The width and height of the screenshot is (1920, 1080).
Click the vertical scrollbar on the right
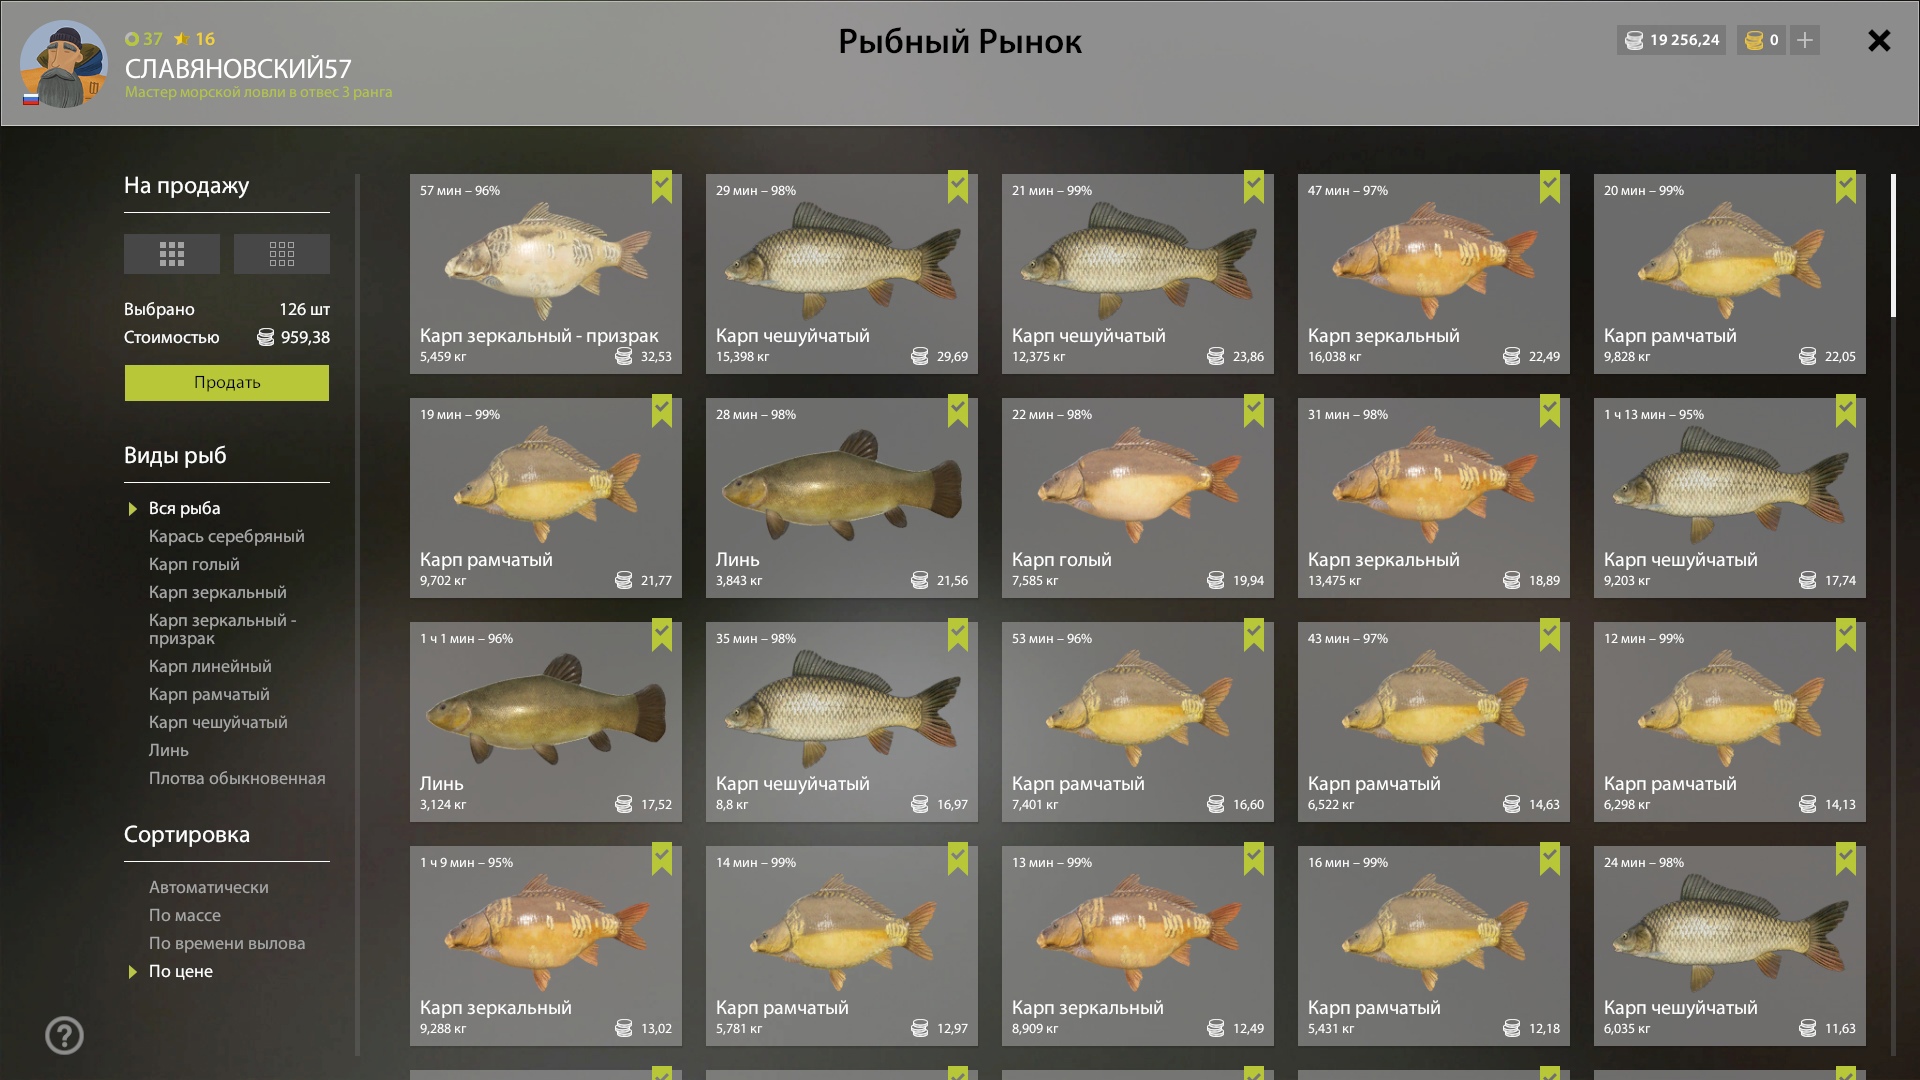coord(1893,246)
